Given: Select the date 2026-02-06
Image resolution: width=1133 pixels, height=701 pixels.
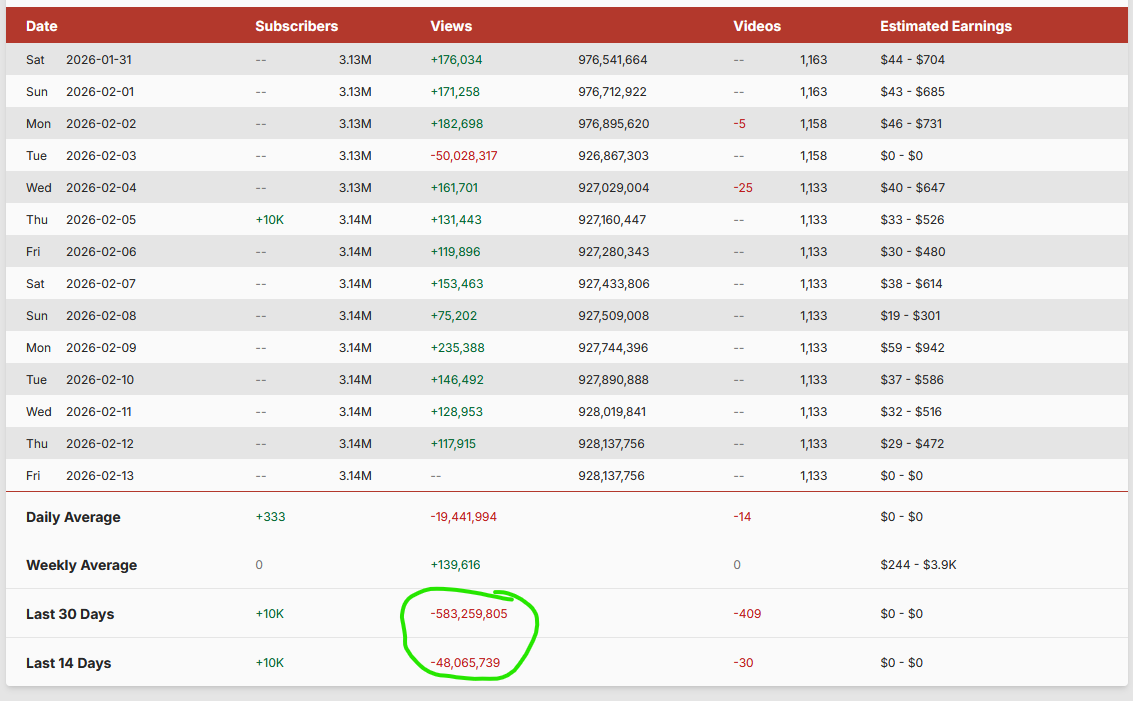Looking at the screenshot, I should pyautogui.click(x=101, y=251).
